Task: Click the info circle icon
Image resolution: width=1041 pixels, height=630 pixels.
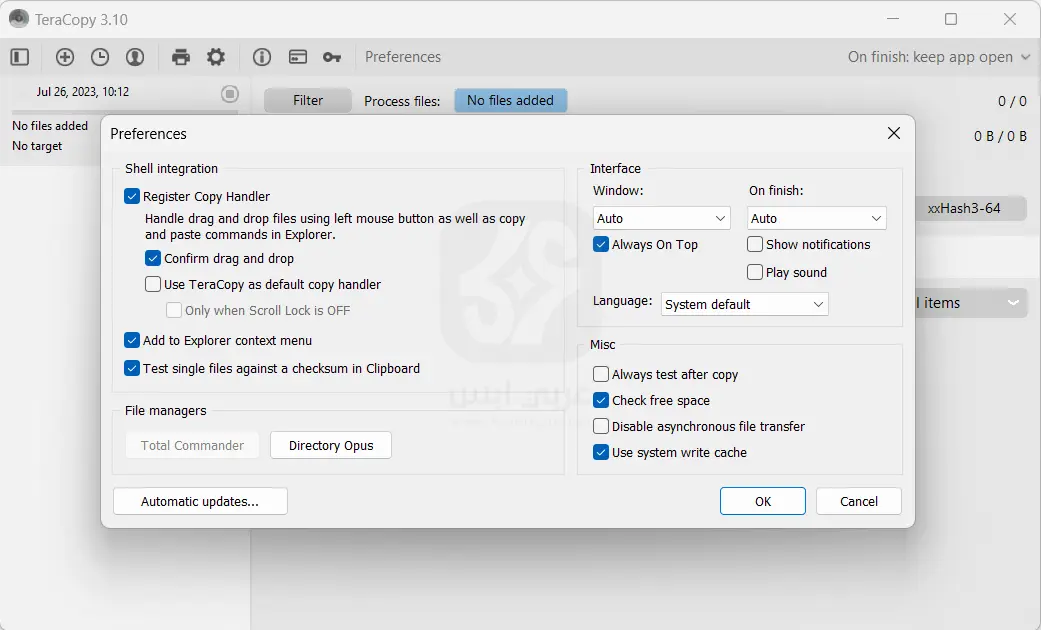Action: 262,57
